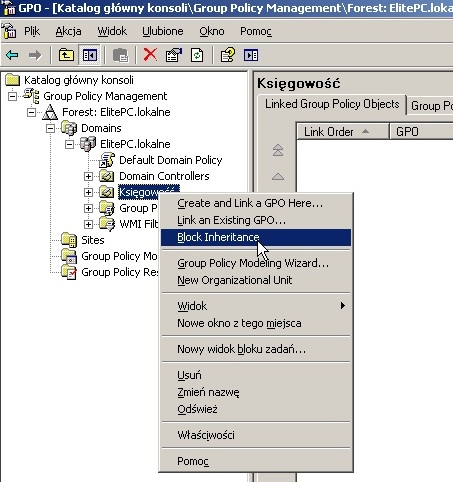Image resolution: width=453 pixels, height=482 pixels.
Task: Toggle the console tree pane icon
Action: 89,55
